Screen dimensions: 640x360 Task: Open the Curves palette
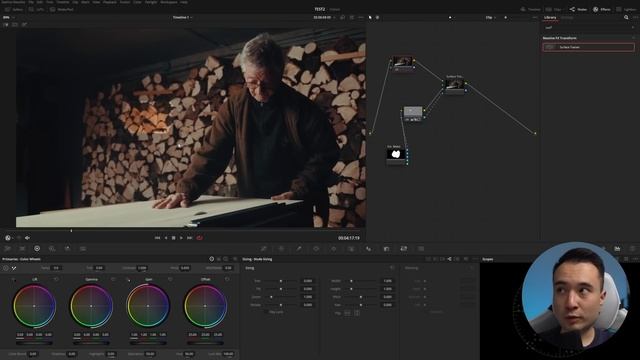point(264,248)
